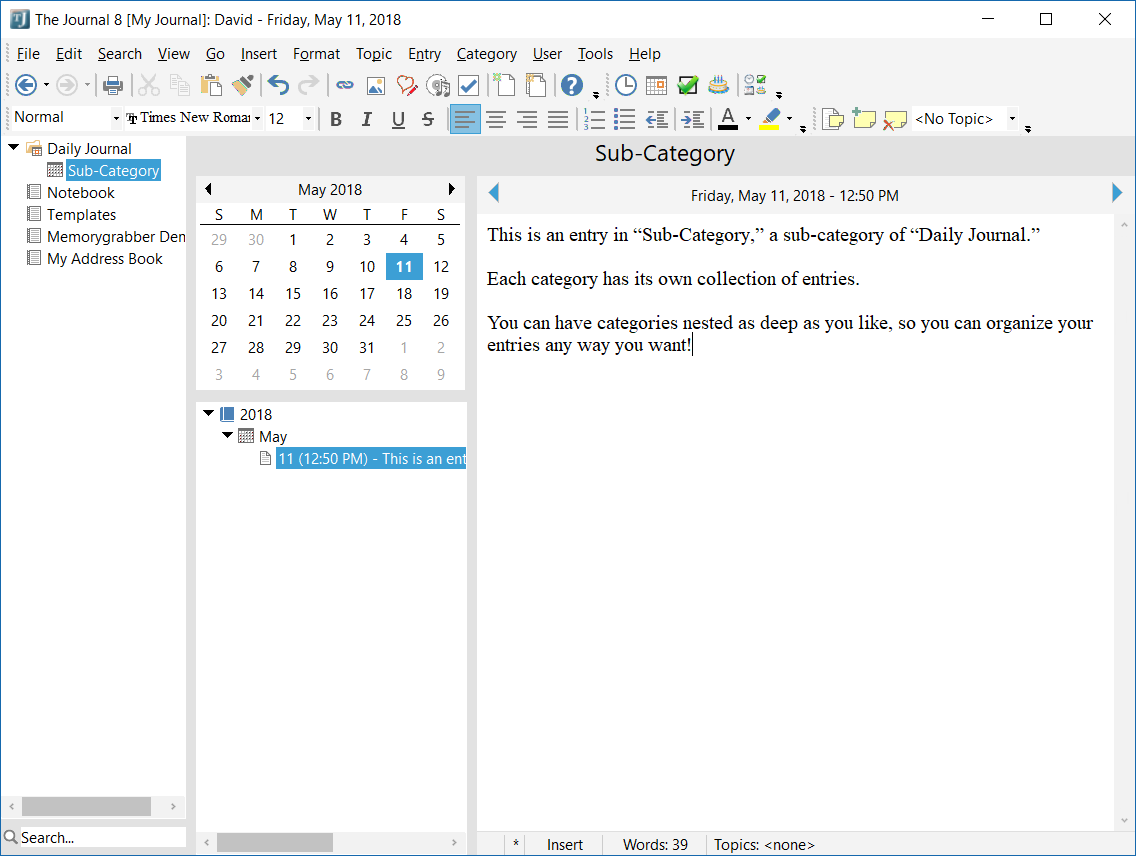
Task: Open the Category menu
Action: [x=487, y=54]
